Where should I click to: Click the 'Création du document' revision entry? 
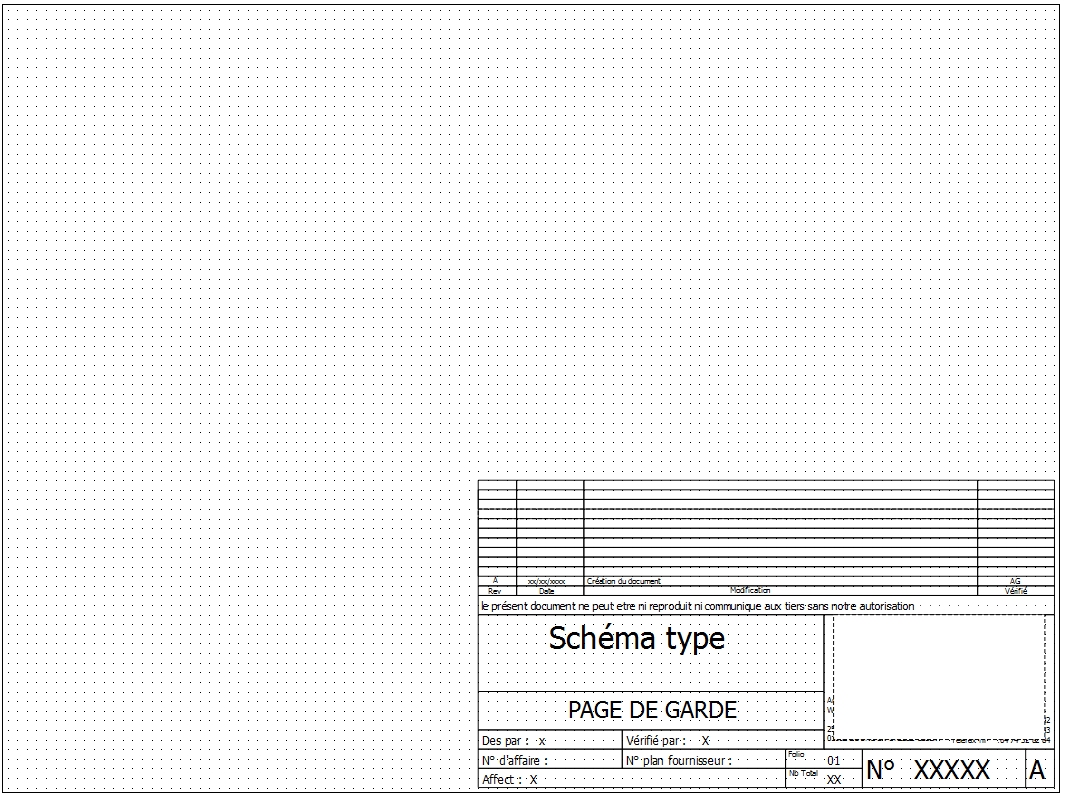click(623, 581)
